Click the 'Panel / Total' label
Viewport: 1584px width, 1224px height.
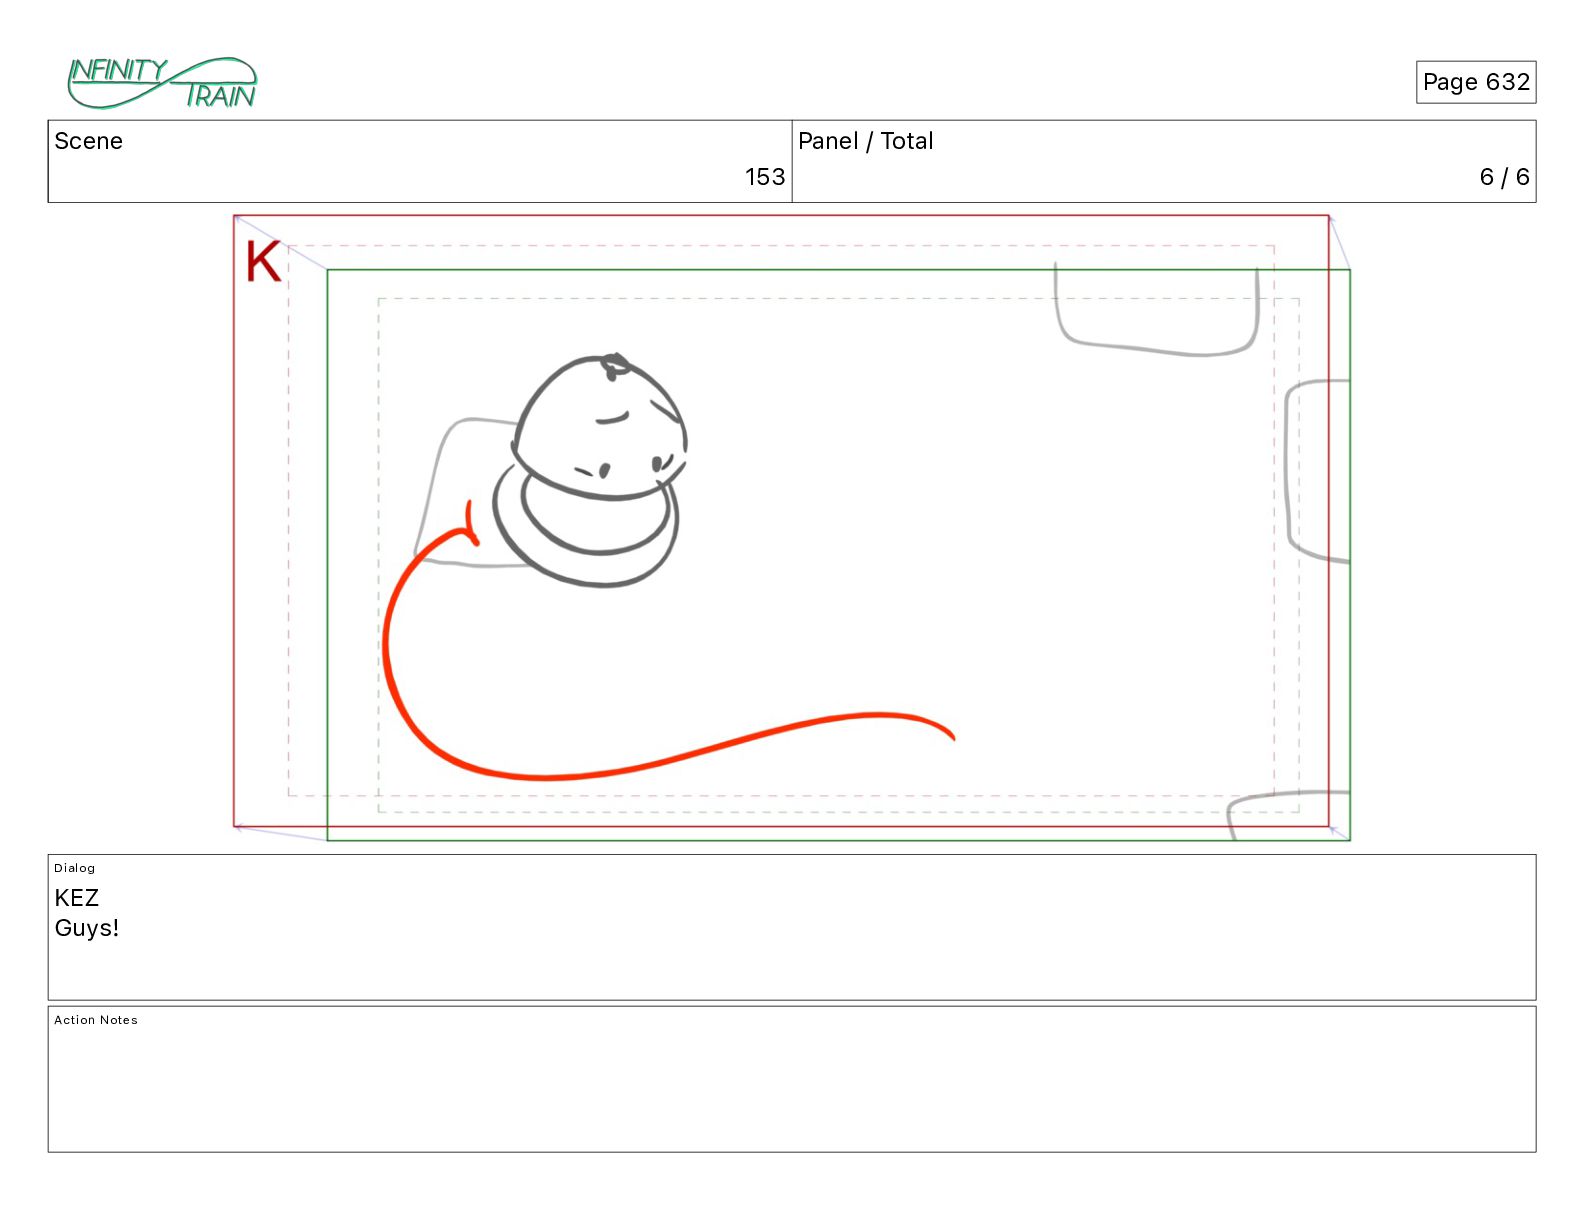pyautogui.click(x=865, y=141)
